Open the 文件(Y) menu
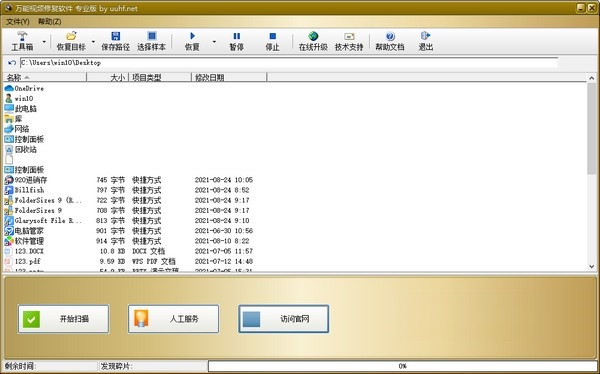The height and width of the screenshot is (374, 600). point(18,21)
